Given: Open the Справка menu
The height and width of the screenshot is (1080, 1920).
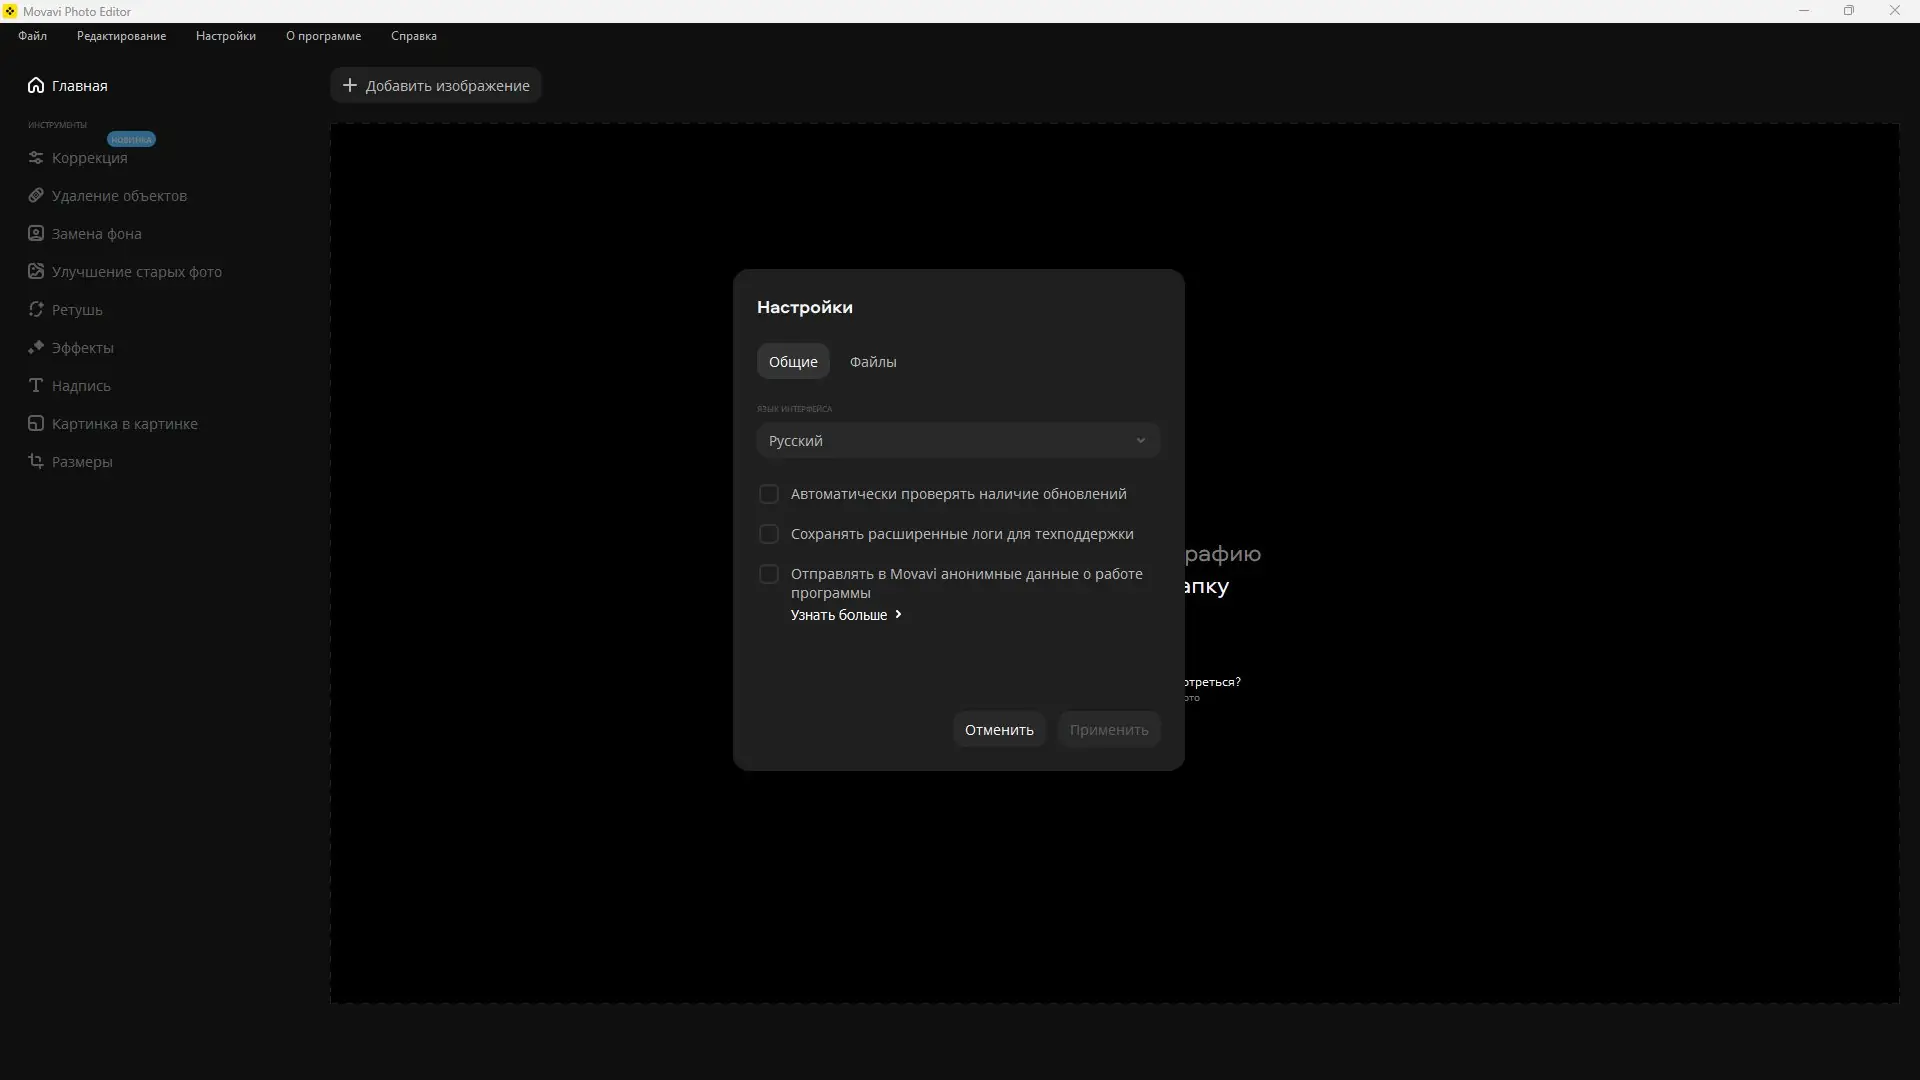Looking at the screenshot, I should click(x=414, y=36).
